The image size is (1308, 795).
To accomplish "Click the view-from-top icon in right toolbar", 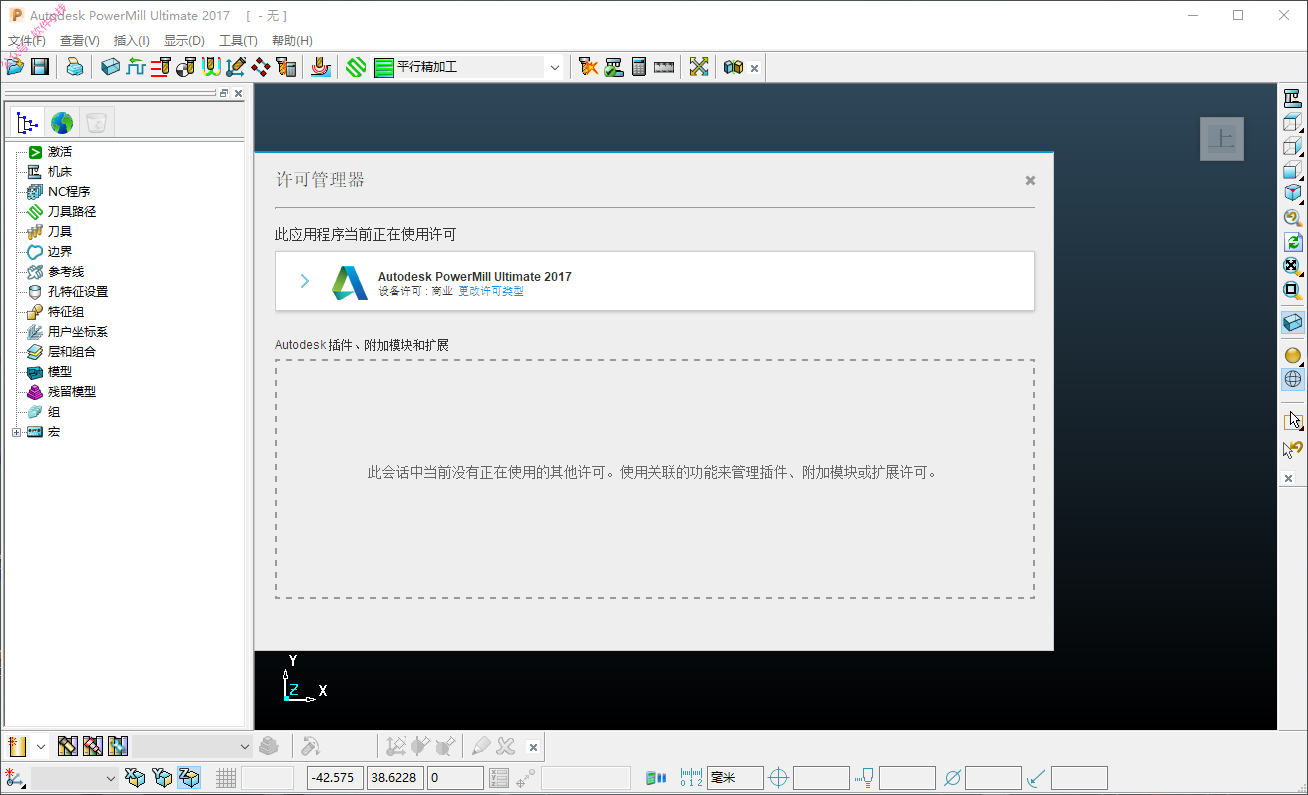I will pyautogui.click(x=1292, y=122).
